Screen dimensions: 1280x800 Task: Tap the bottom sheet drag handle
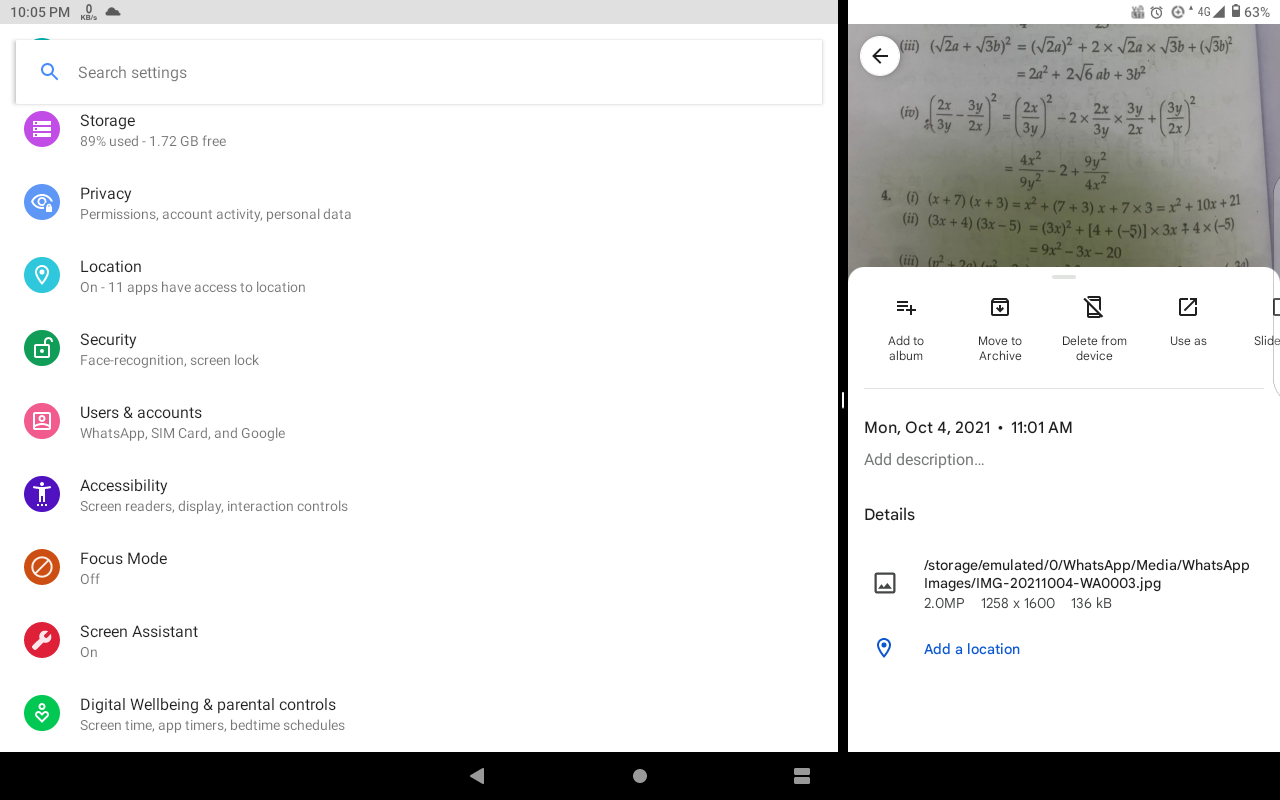coord(1064,277)
